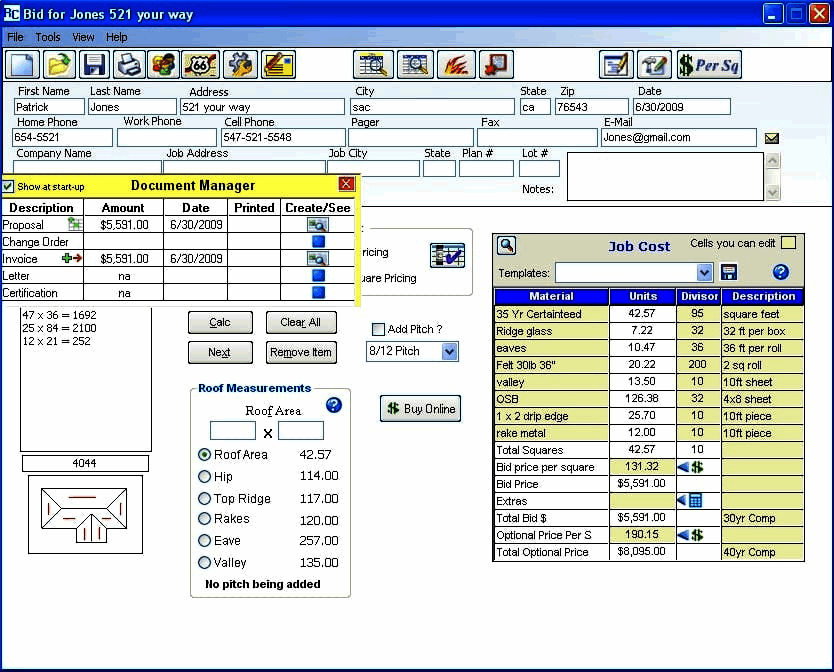The height and width of the screenshot is (672, 834).
Task: Click the email envelope icon beside E-Mail
Action: point(772,138)
